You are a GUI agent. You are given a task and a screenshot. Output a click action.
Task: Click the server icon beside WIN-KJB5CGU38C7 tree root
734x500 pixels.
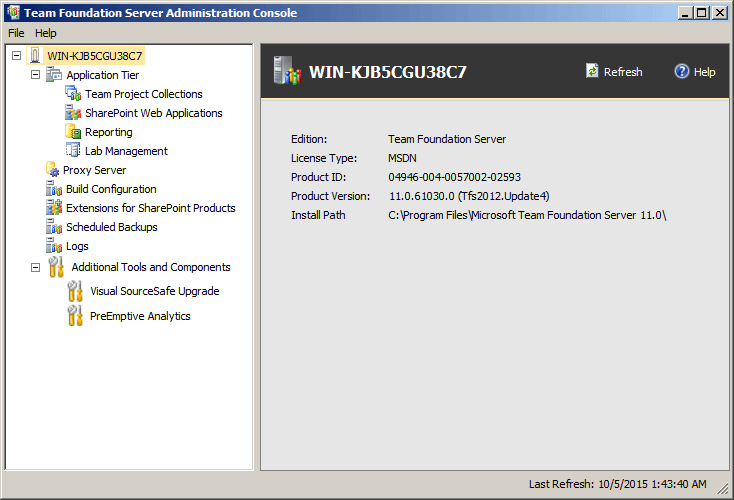click(x=35, y=56)
